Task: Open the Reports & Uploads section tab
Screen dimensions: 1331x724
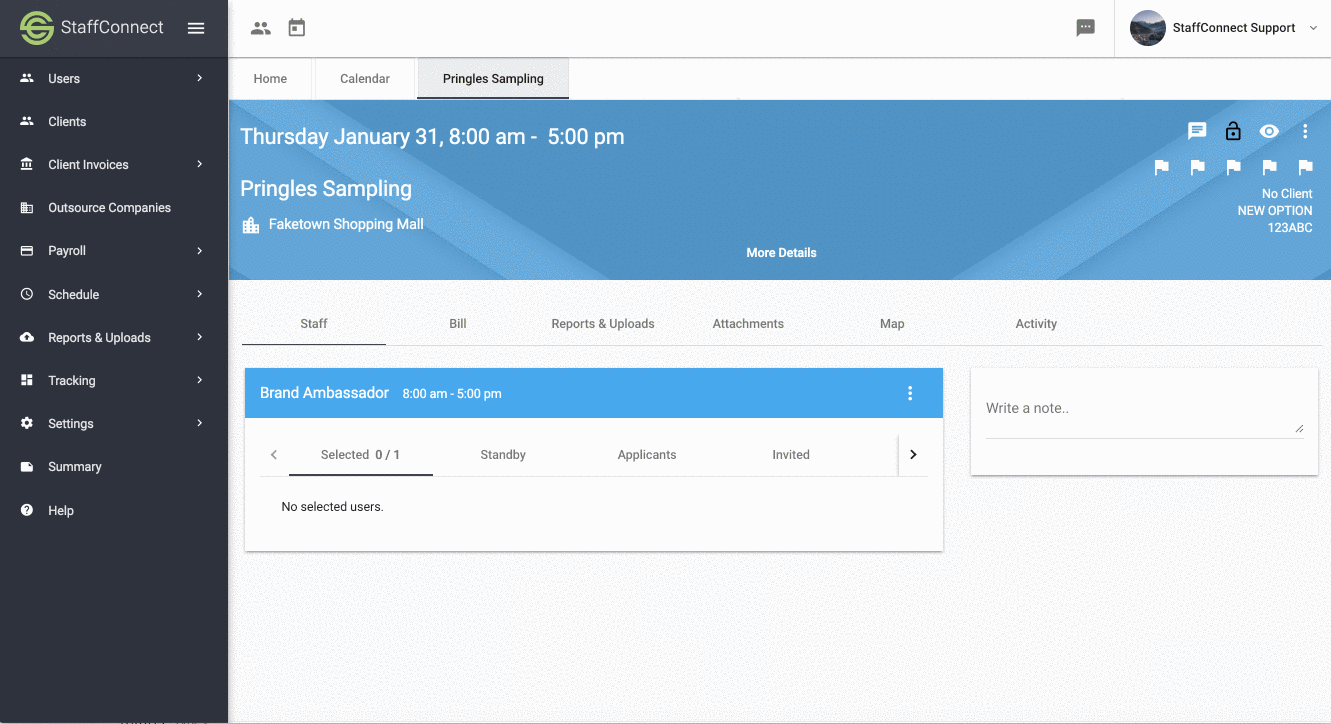Action: (603, 324)
